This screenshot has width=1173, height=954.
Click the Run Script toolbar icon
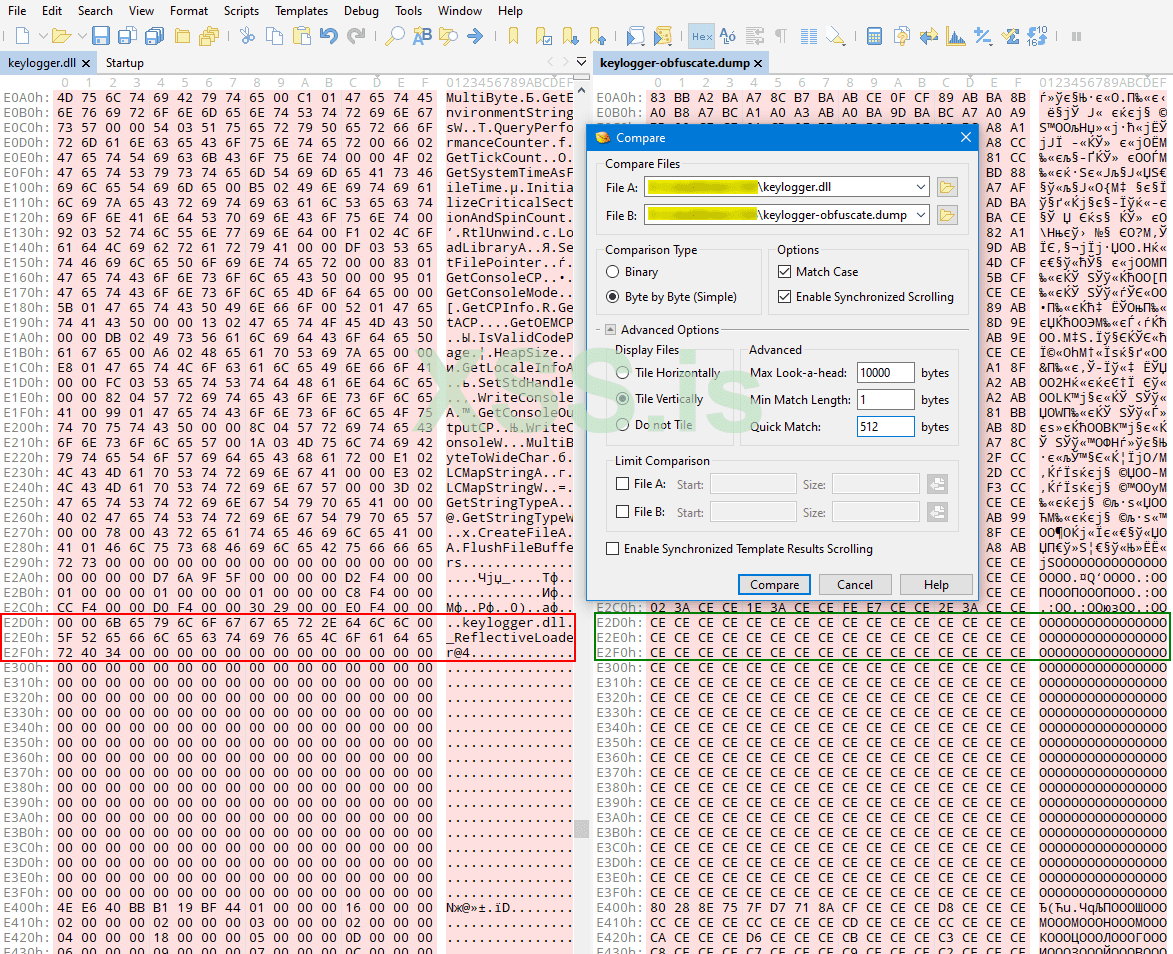pyautogui.click(x=635, y=35)
